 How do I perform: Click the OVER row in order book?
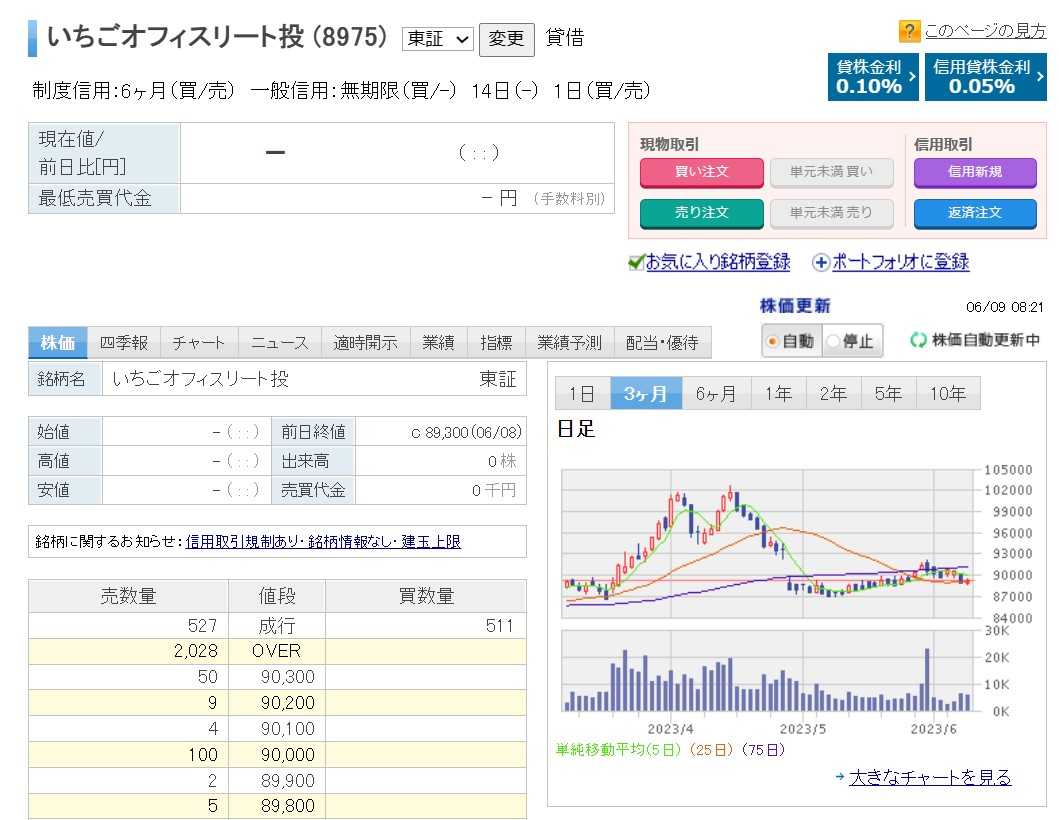coord(277,651)
